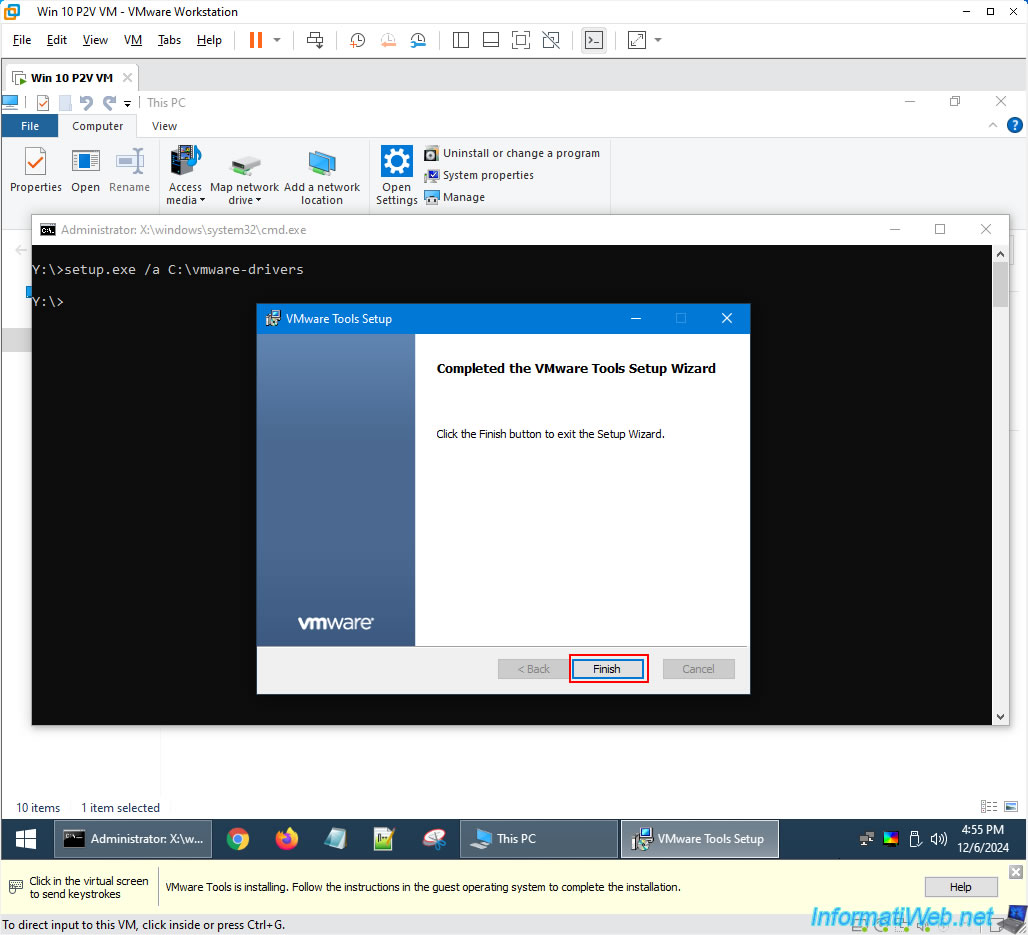Click the Finish button in setup wizard
The width and height of the screenshot is (1028, 935).
[608, 669]
